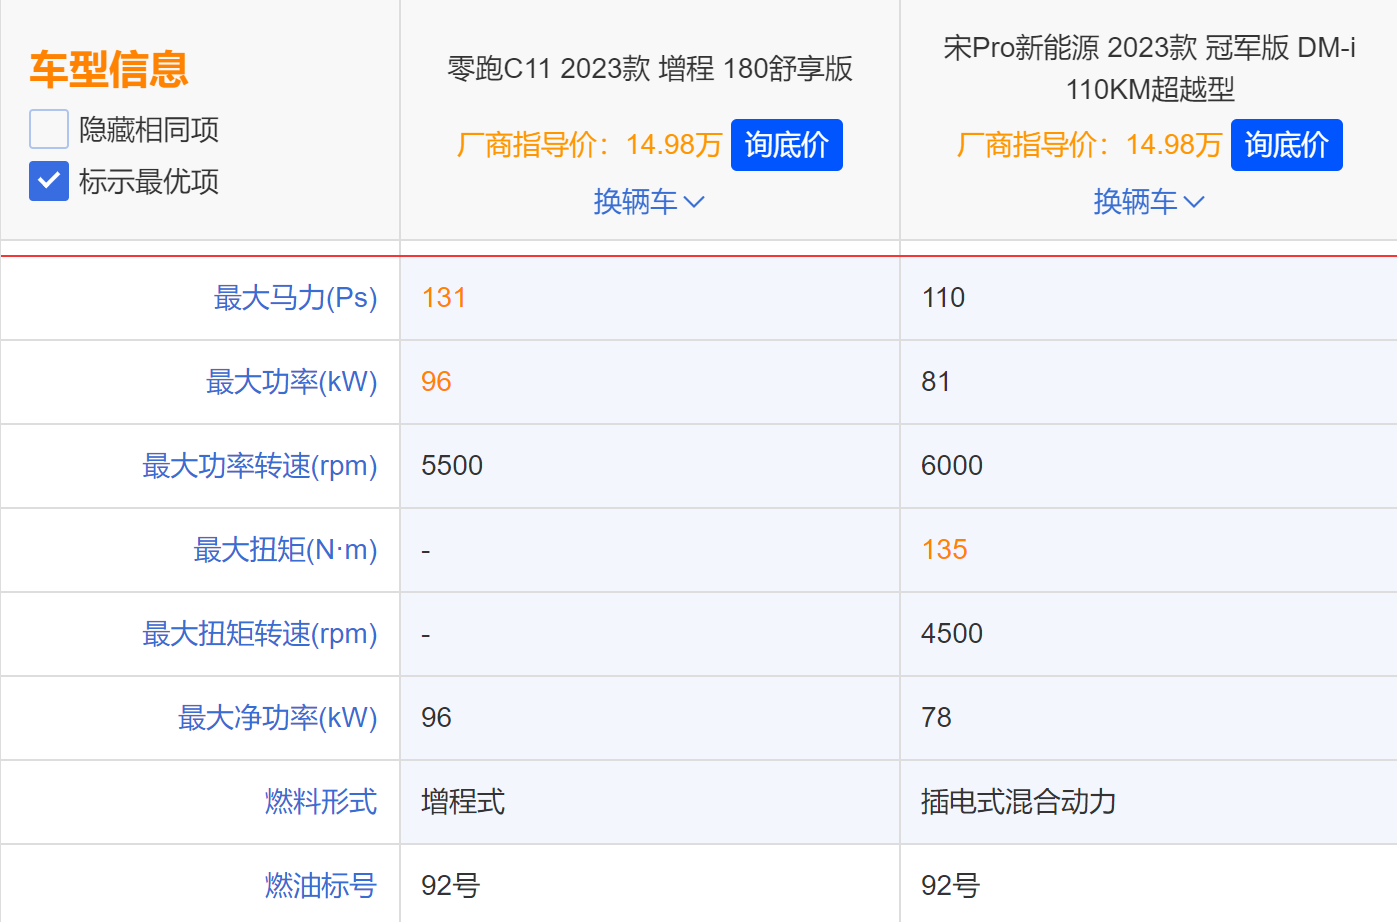
Task: Select the 最大扭矩(N·m) parameter link
Action: (285, 550)
